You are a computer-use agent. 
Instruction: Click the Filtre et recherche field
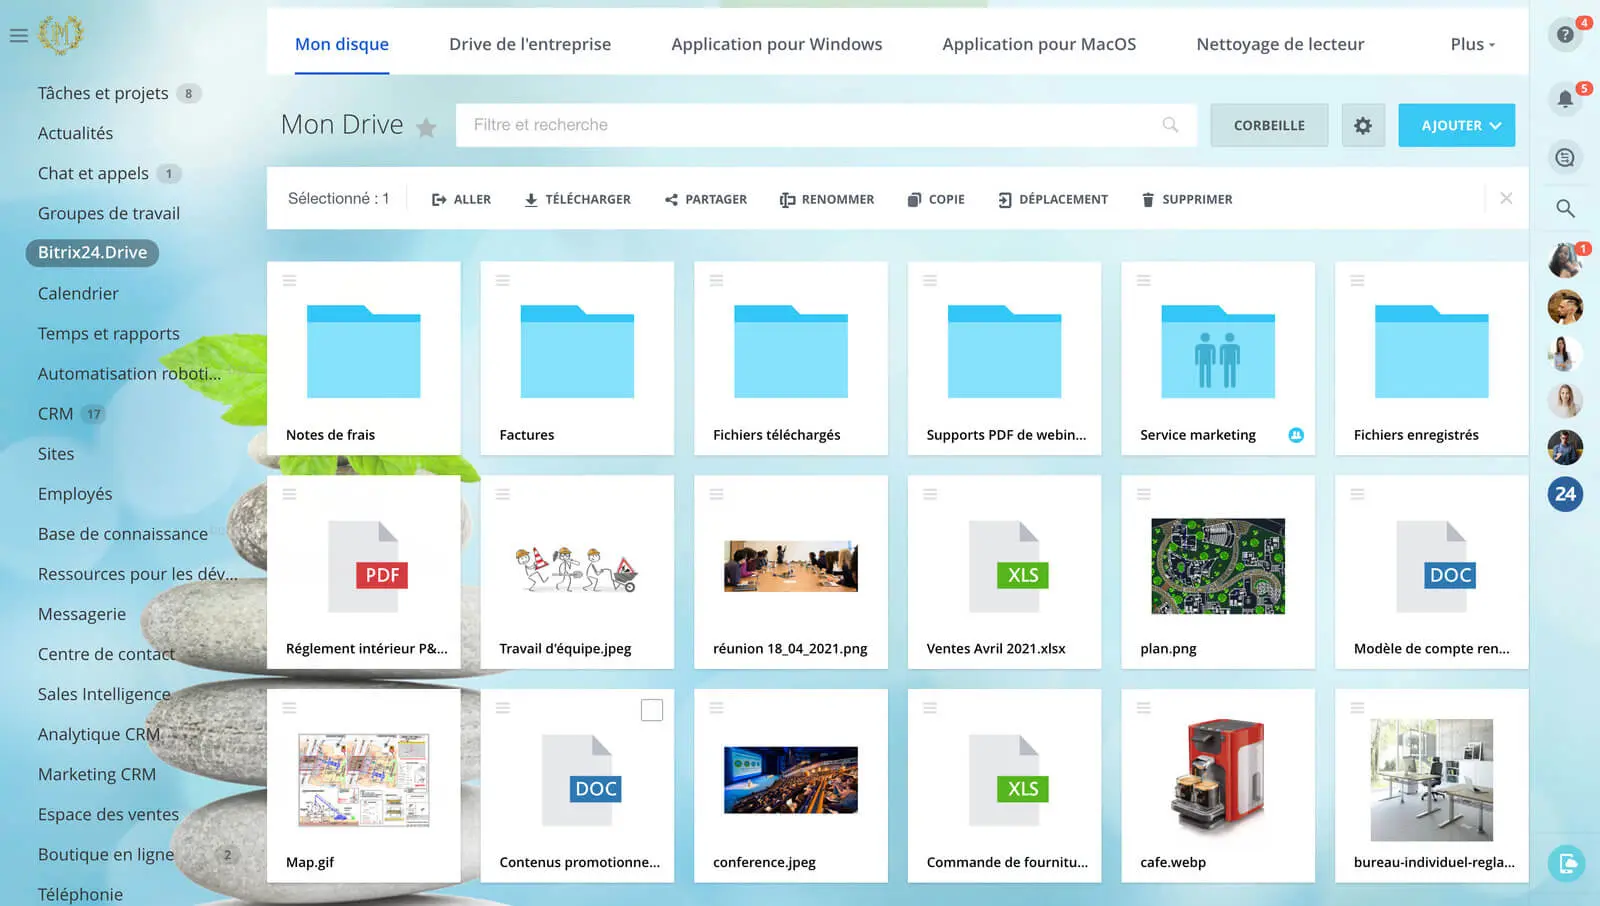pyautogui.click(x=810, y=126)
